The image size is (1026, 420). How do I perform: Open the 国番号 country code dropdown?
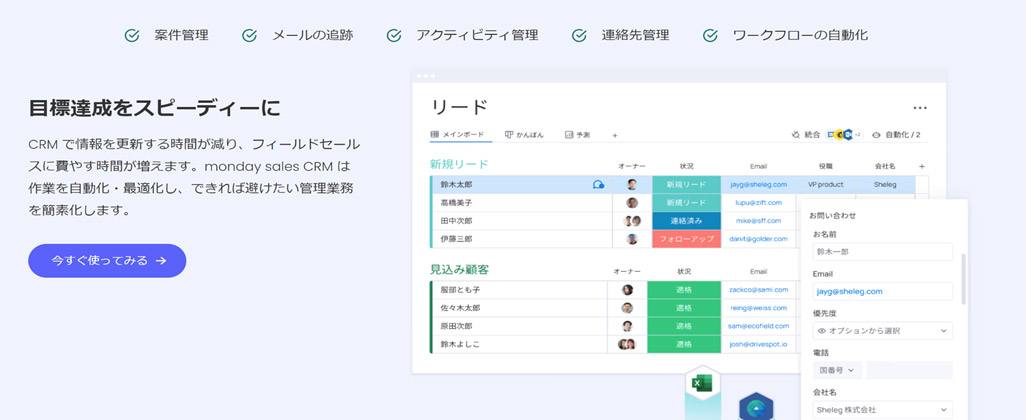(838, 370)
